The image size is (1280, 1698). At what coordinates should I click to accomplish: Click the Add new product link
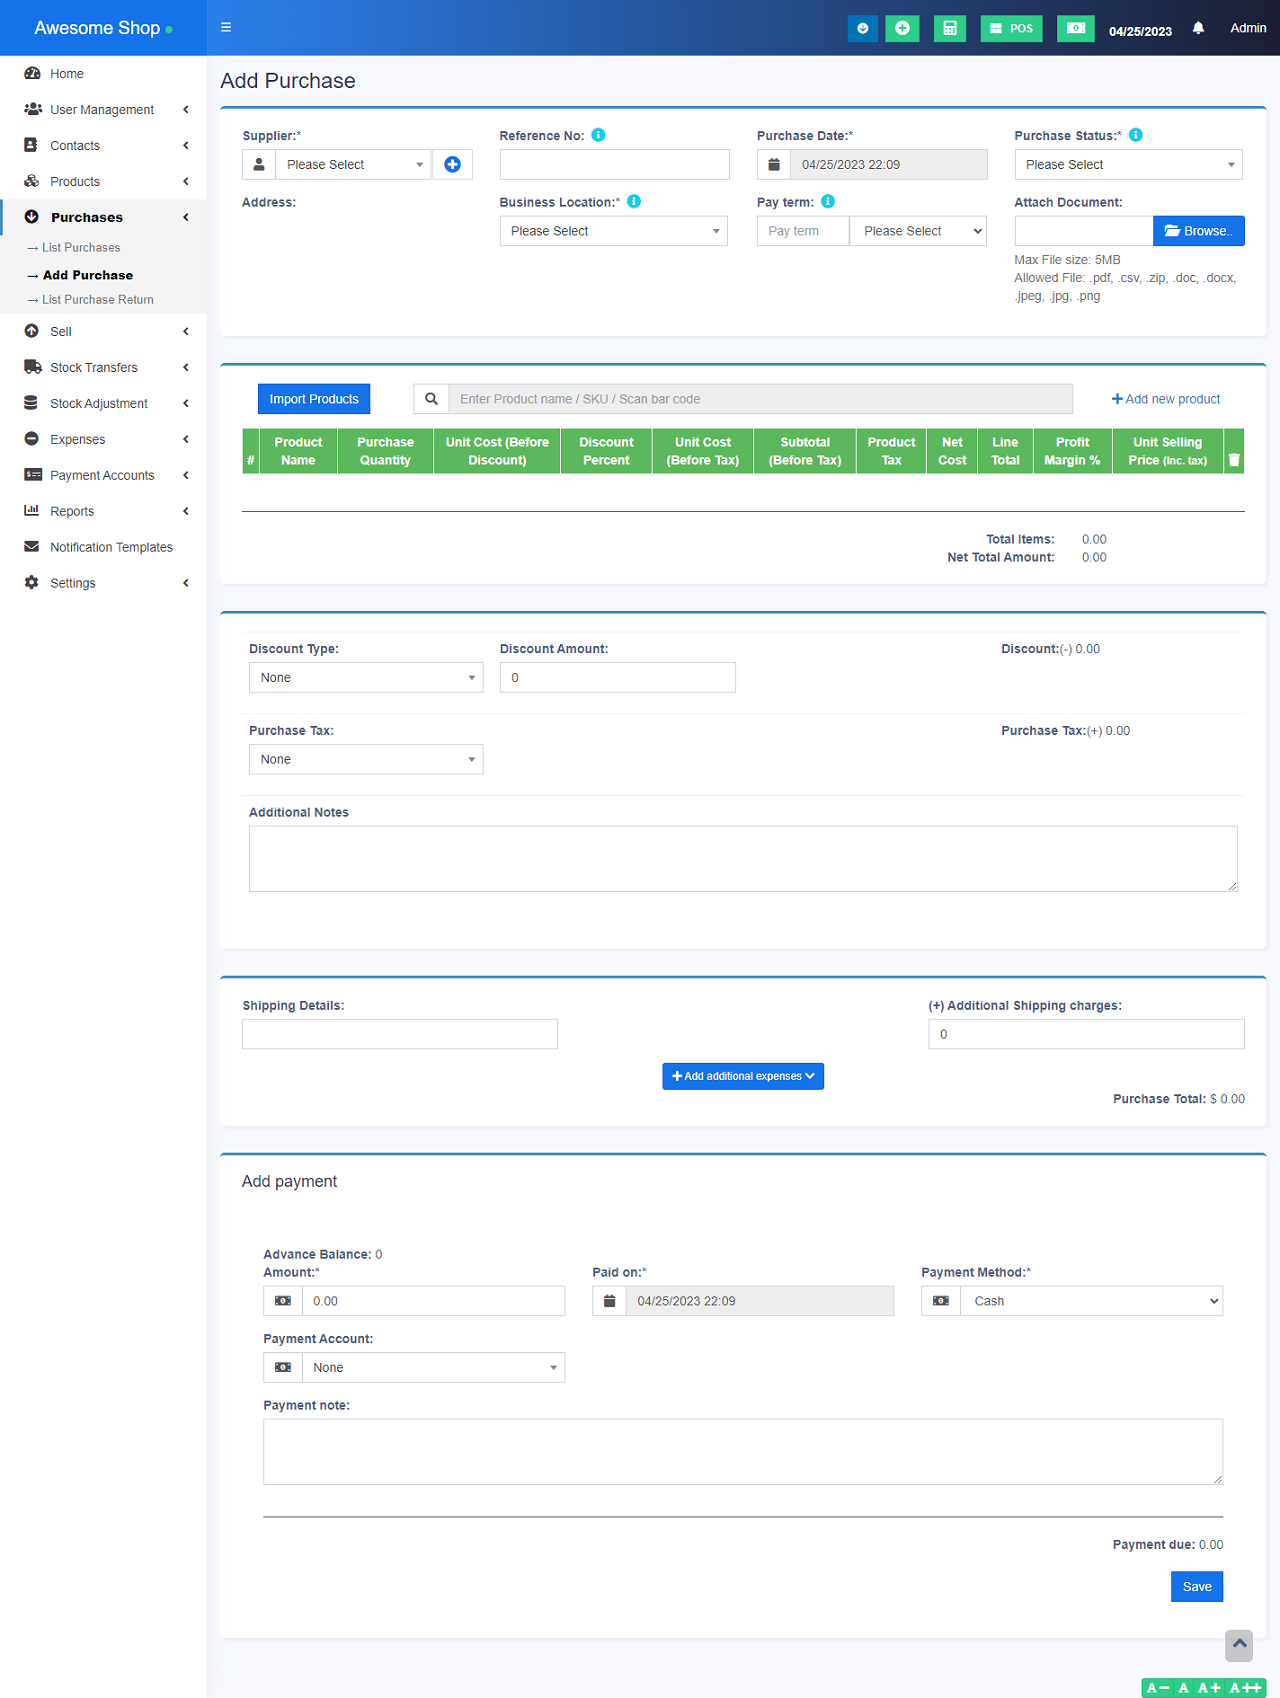1166,399
